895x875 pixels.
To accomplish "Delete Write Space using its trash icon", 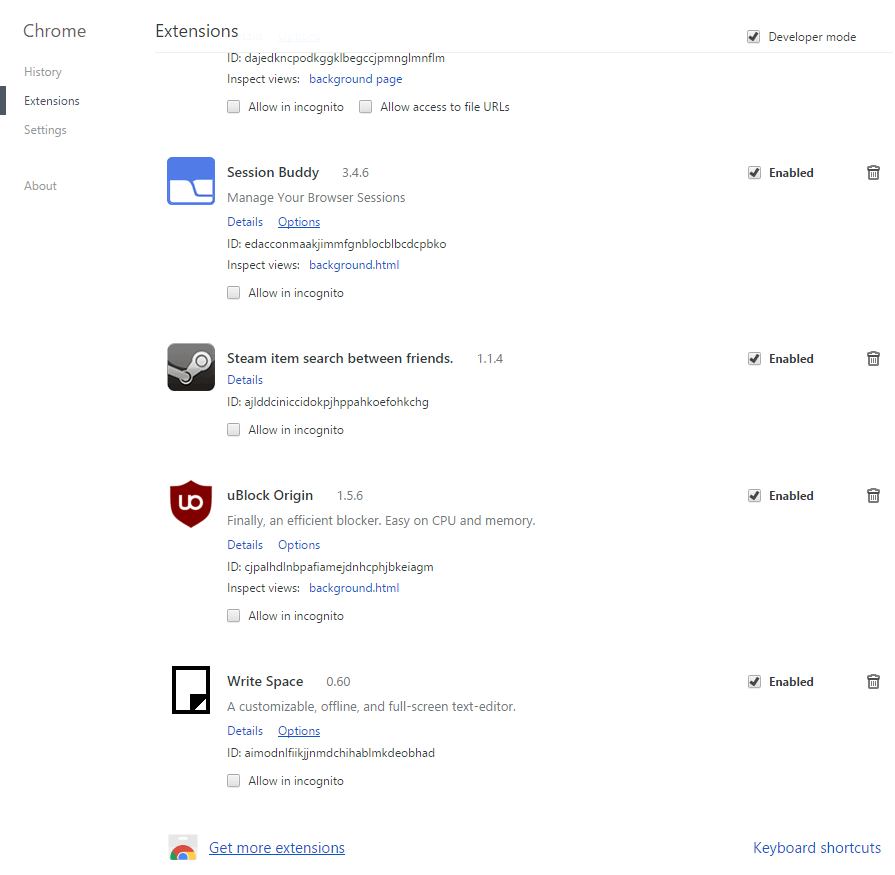I will tap(873, 682).
